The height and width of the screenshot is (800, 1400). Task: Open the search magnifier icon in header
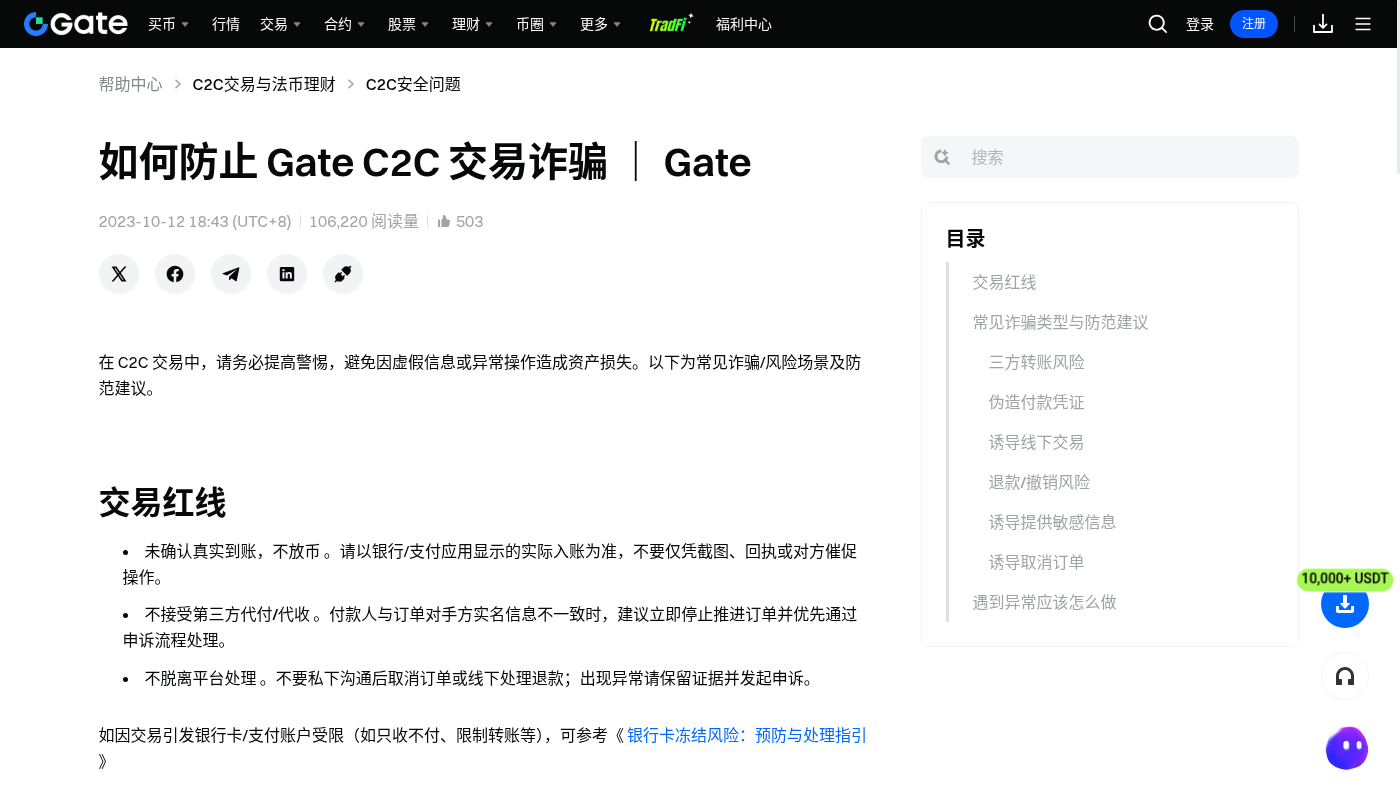1158,24
